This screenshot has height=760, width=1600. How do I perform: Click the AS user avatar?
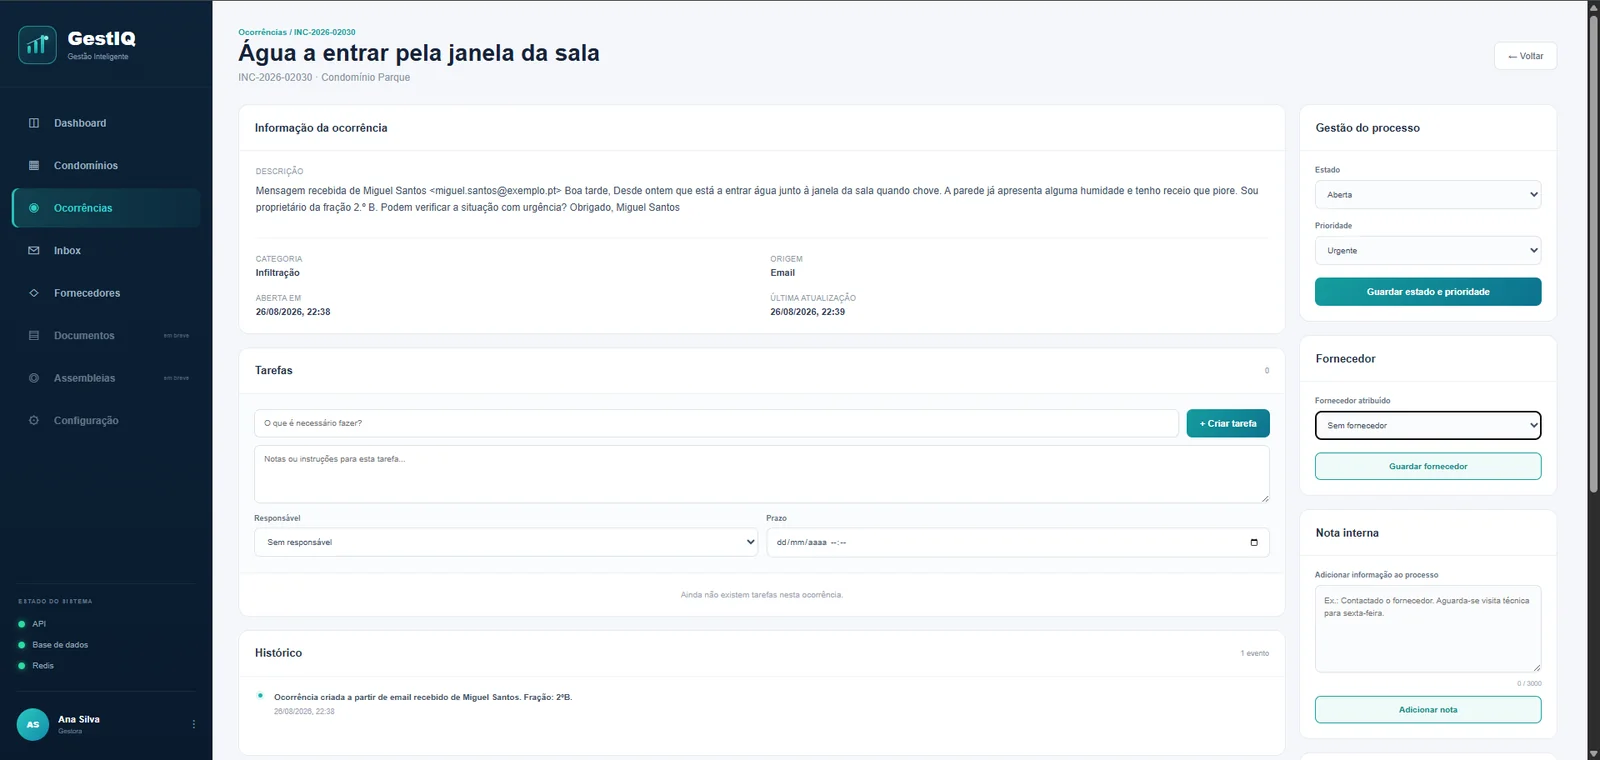33,724
